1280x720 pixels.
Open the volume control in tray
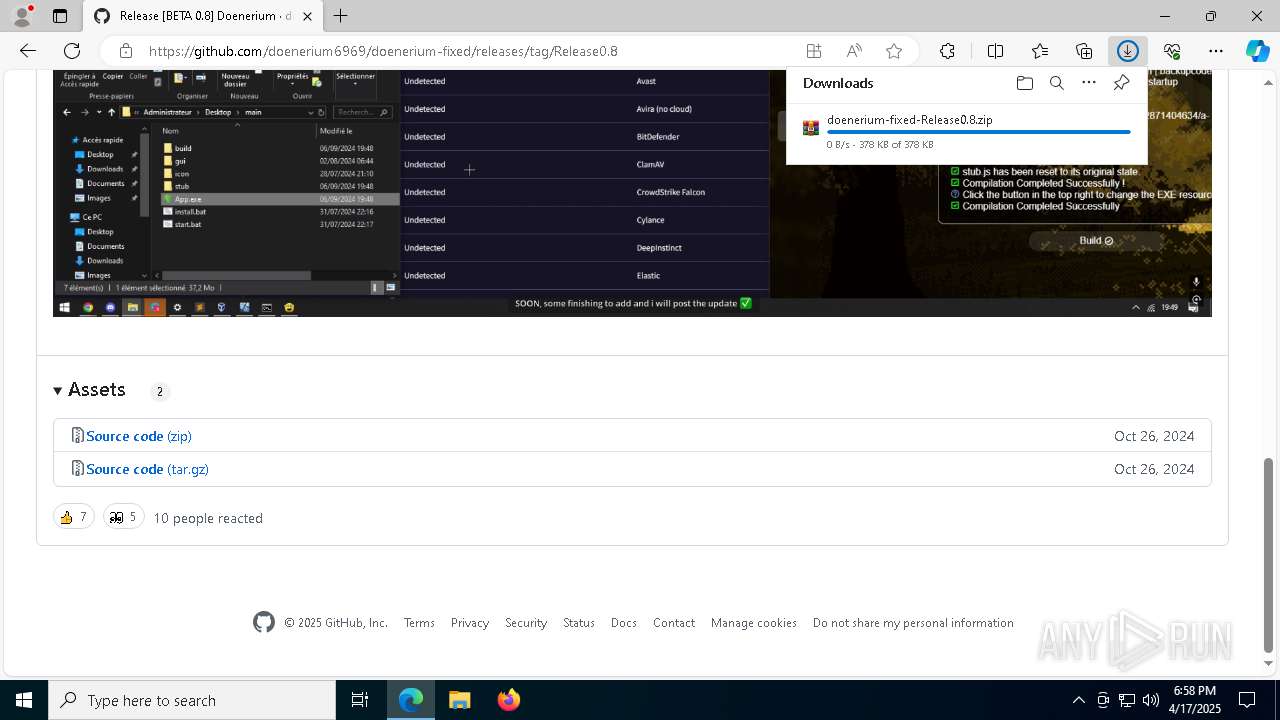(1151, 700)
